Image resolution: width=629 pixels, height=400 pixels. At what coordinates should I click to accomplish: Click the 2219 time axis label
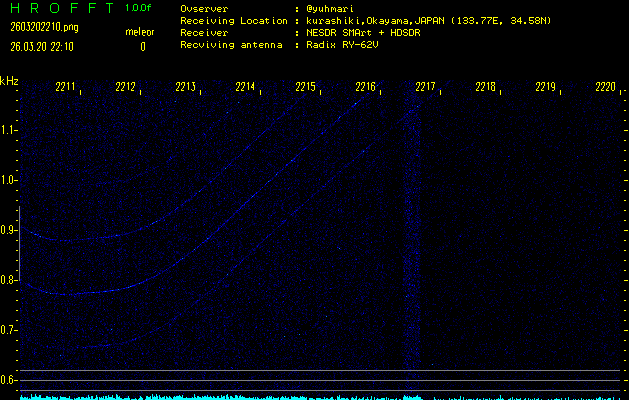pyautogui.click(x=545, y=88)
